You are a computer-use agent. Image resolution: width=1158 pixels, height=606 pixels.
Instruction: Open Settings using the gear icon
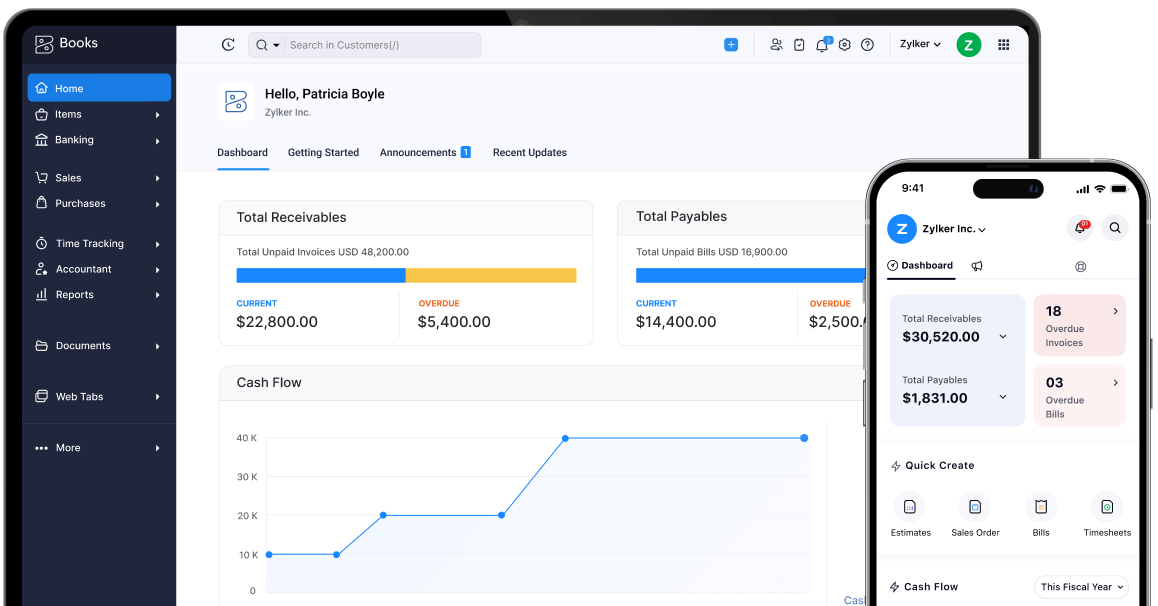[x=844, y=44]
